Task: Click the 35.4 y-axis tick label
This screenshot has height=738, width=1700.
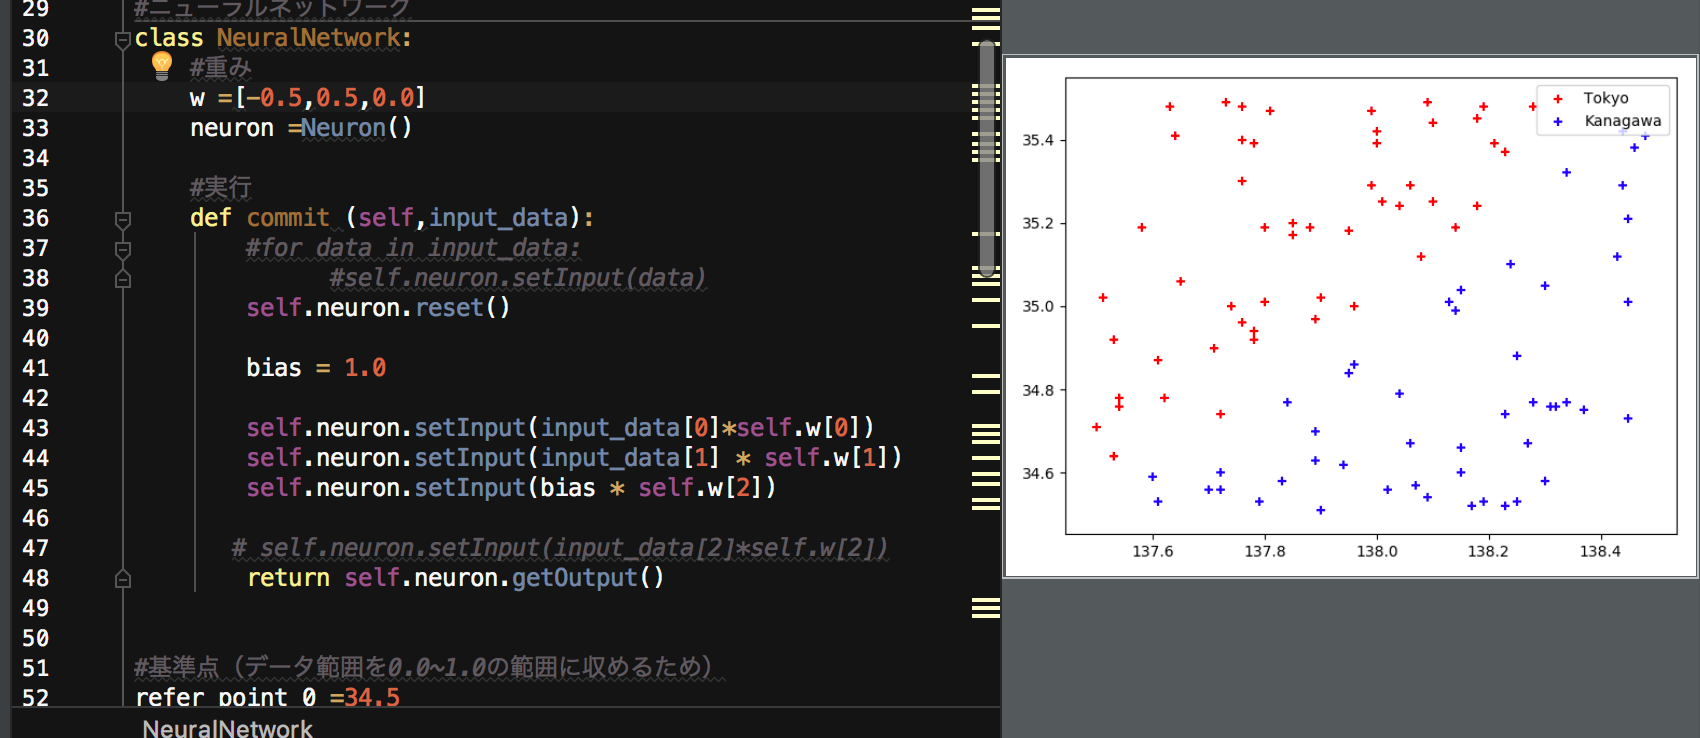Action: (1038, 140)
